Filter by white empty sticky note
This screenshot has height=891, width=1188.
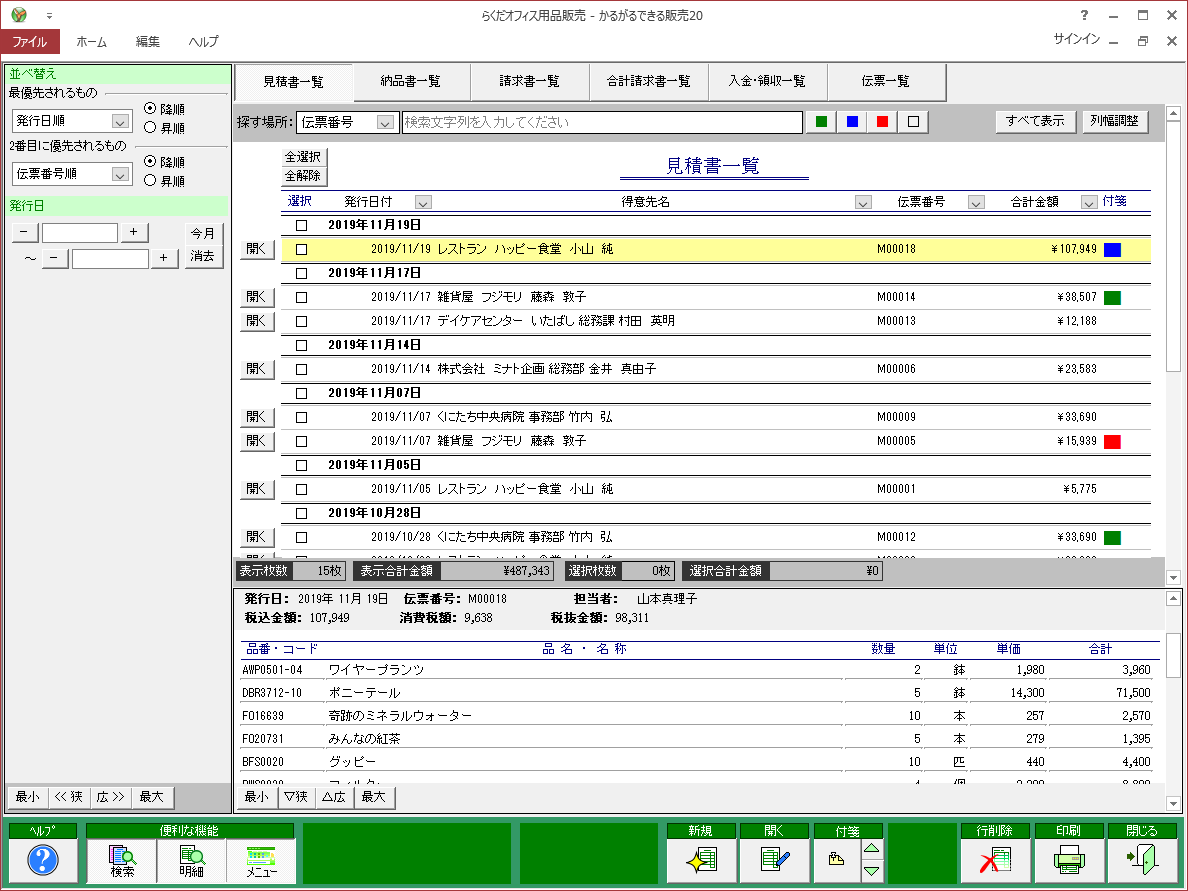[x=913, y=121]
